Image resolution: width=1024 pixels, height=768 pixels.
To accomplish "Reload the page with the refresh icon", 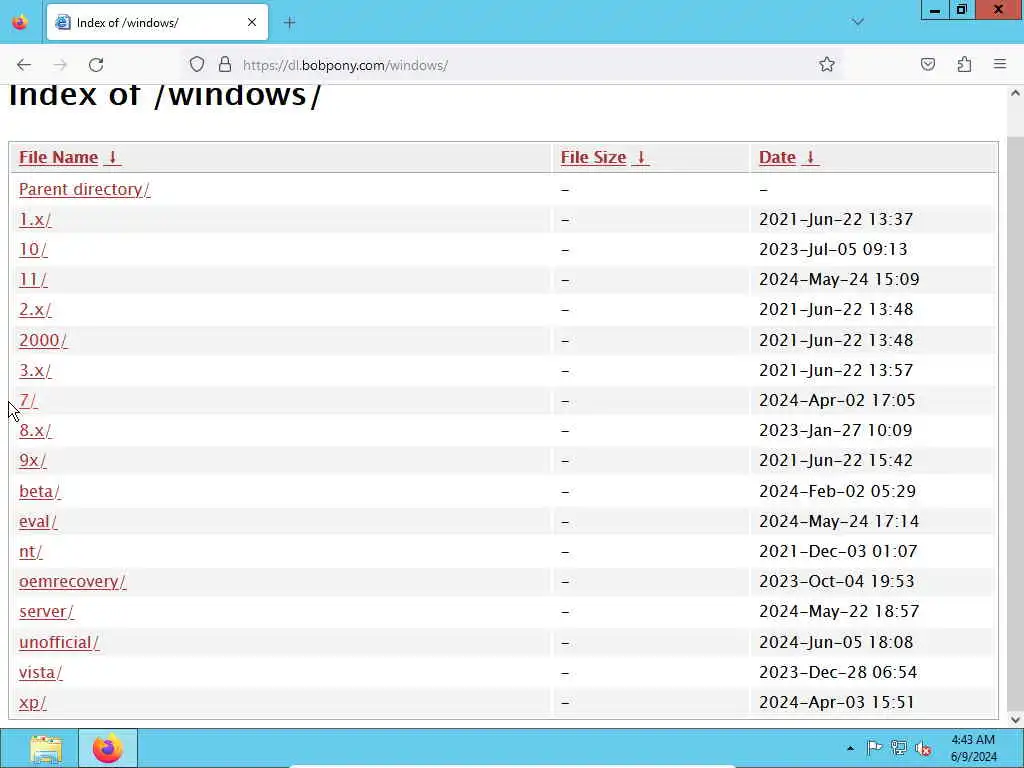I will click(x=96, y=65).
